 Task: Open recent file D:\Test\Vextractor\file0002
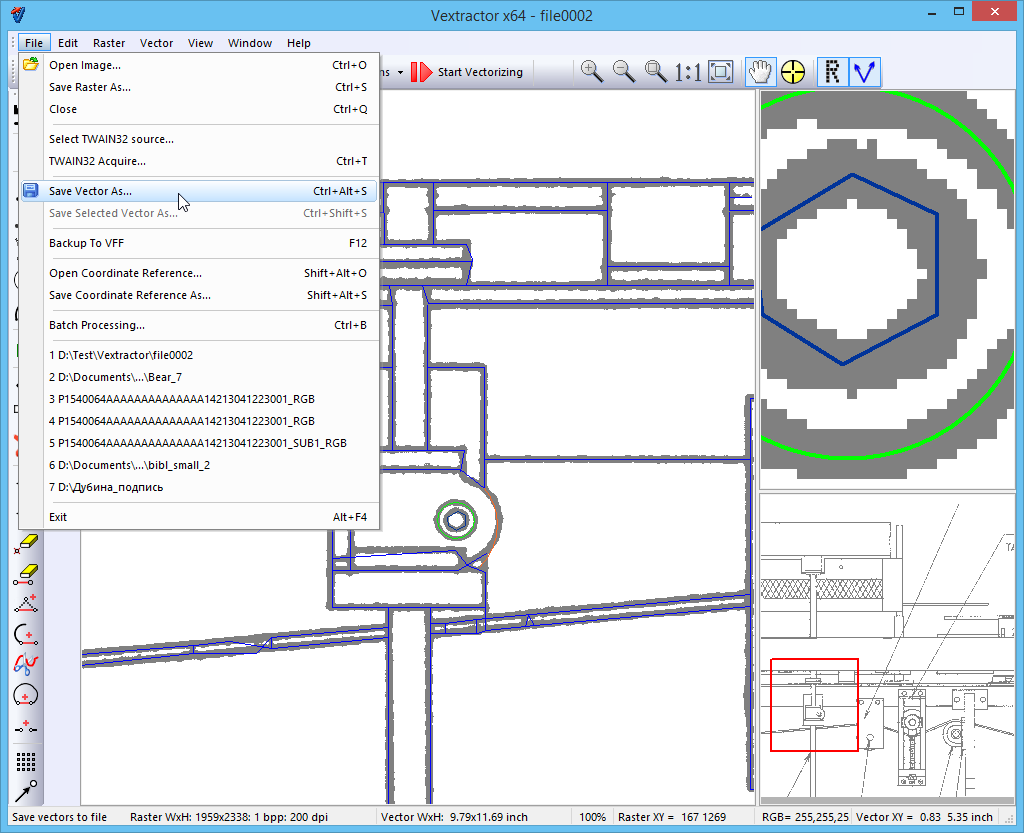coord(121,355)
